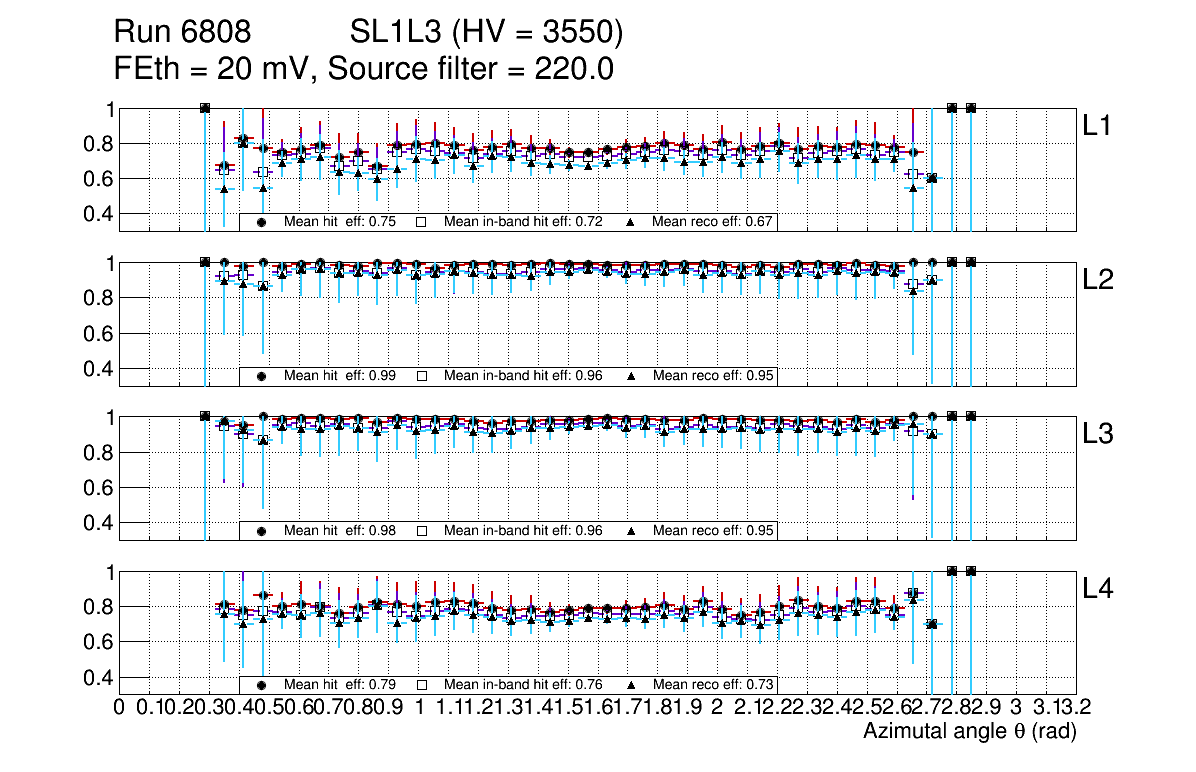
Task: Select the L2 panel label
Action: pos(1099,280)
